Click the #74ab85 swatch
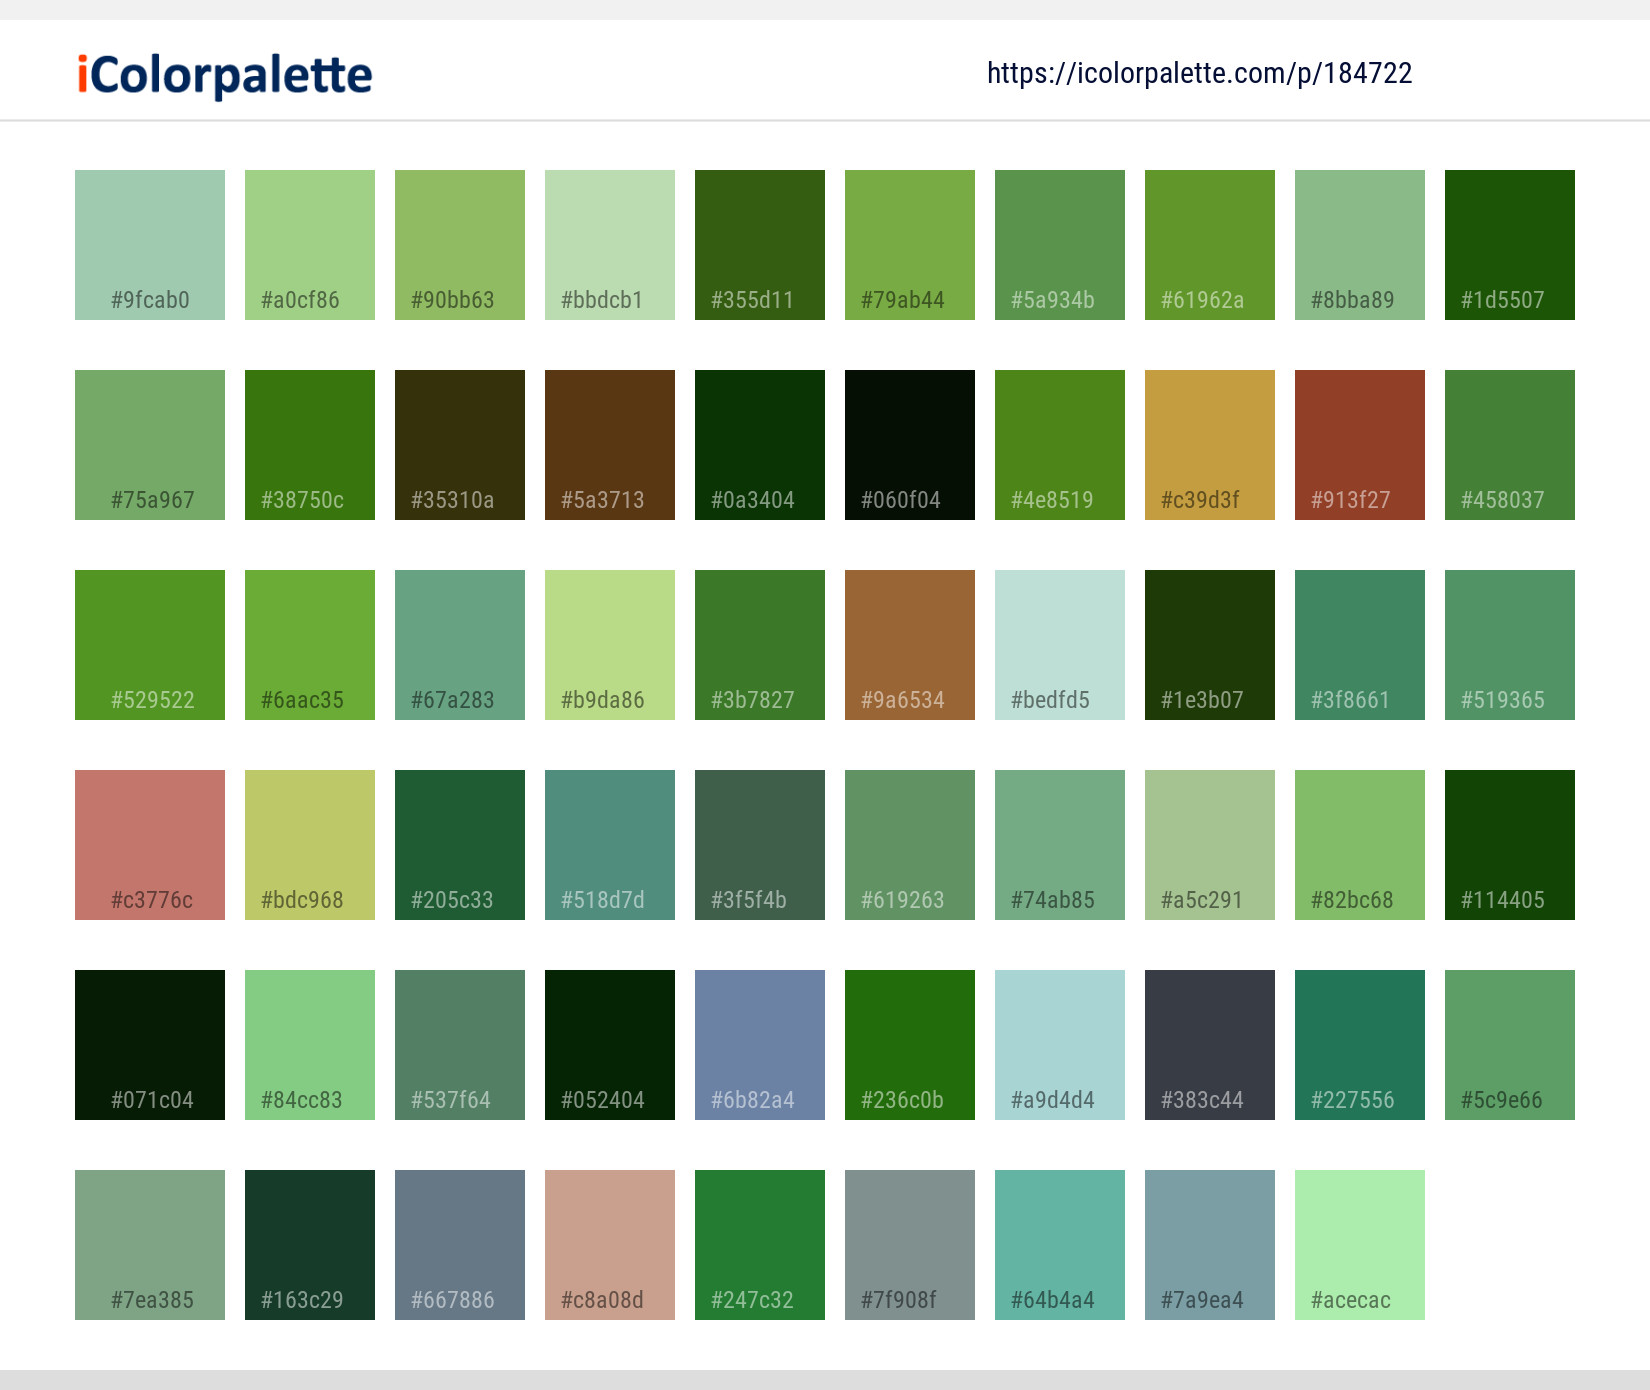This screenshot has width=1650, height=1390. coord(1060,845)
